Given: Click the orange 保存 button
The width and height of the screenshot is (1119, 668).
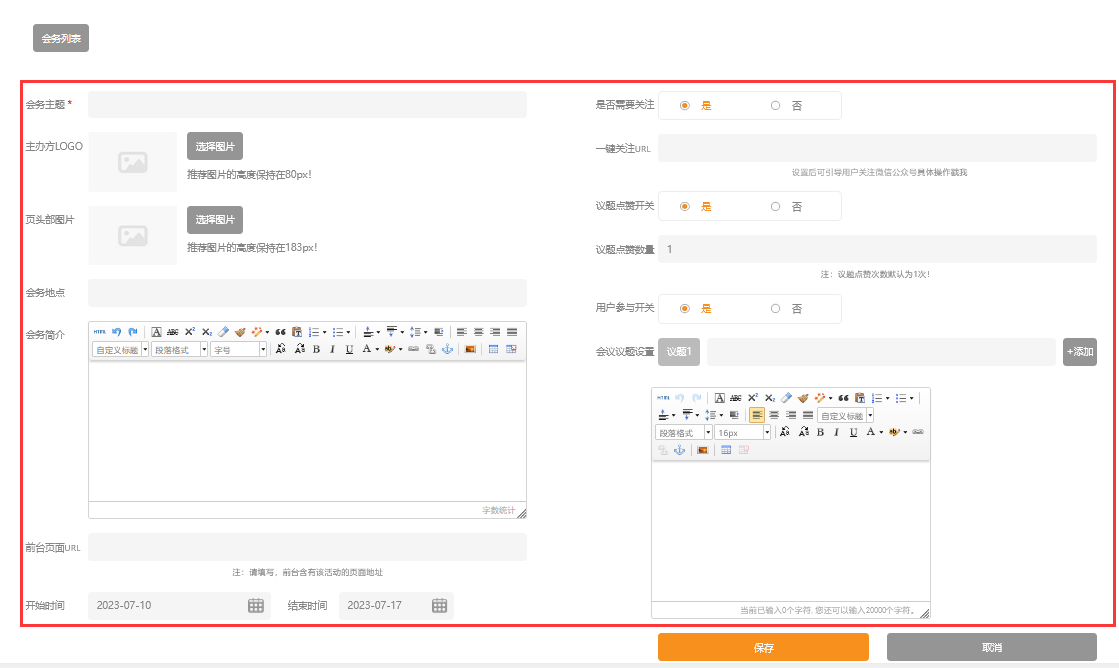Looking at the screenshot, I should (x=764, y=647).
